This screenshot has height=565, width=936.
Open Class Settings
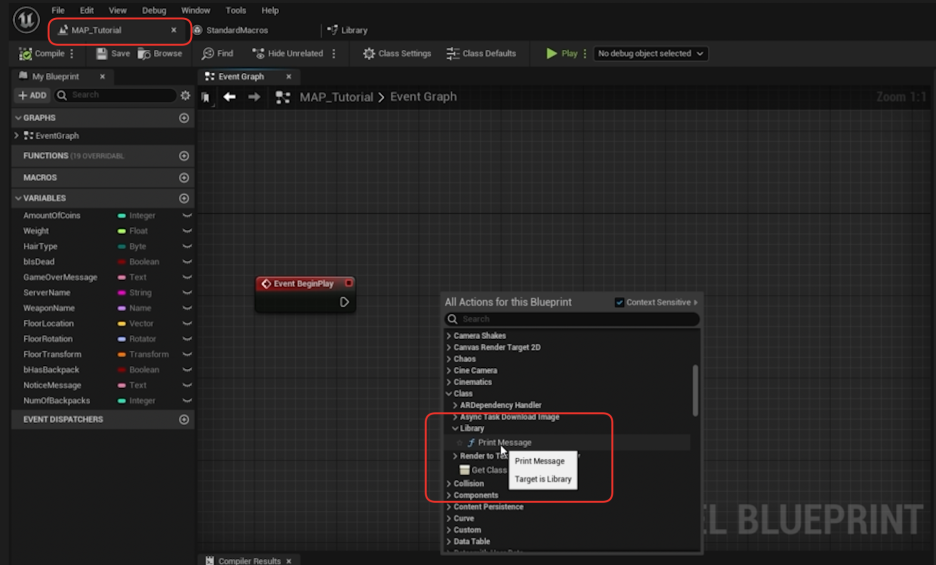[x=397, y=54]
